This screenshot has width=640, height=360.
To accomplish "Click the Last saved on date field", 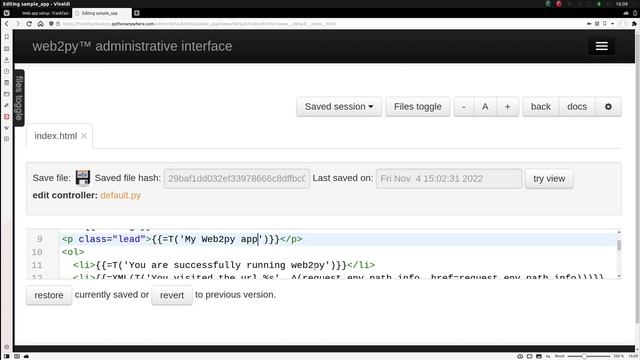I will coord(449,178).
